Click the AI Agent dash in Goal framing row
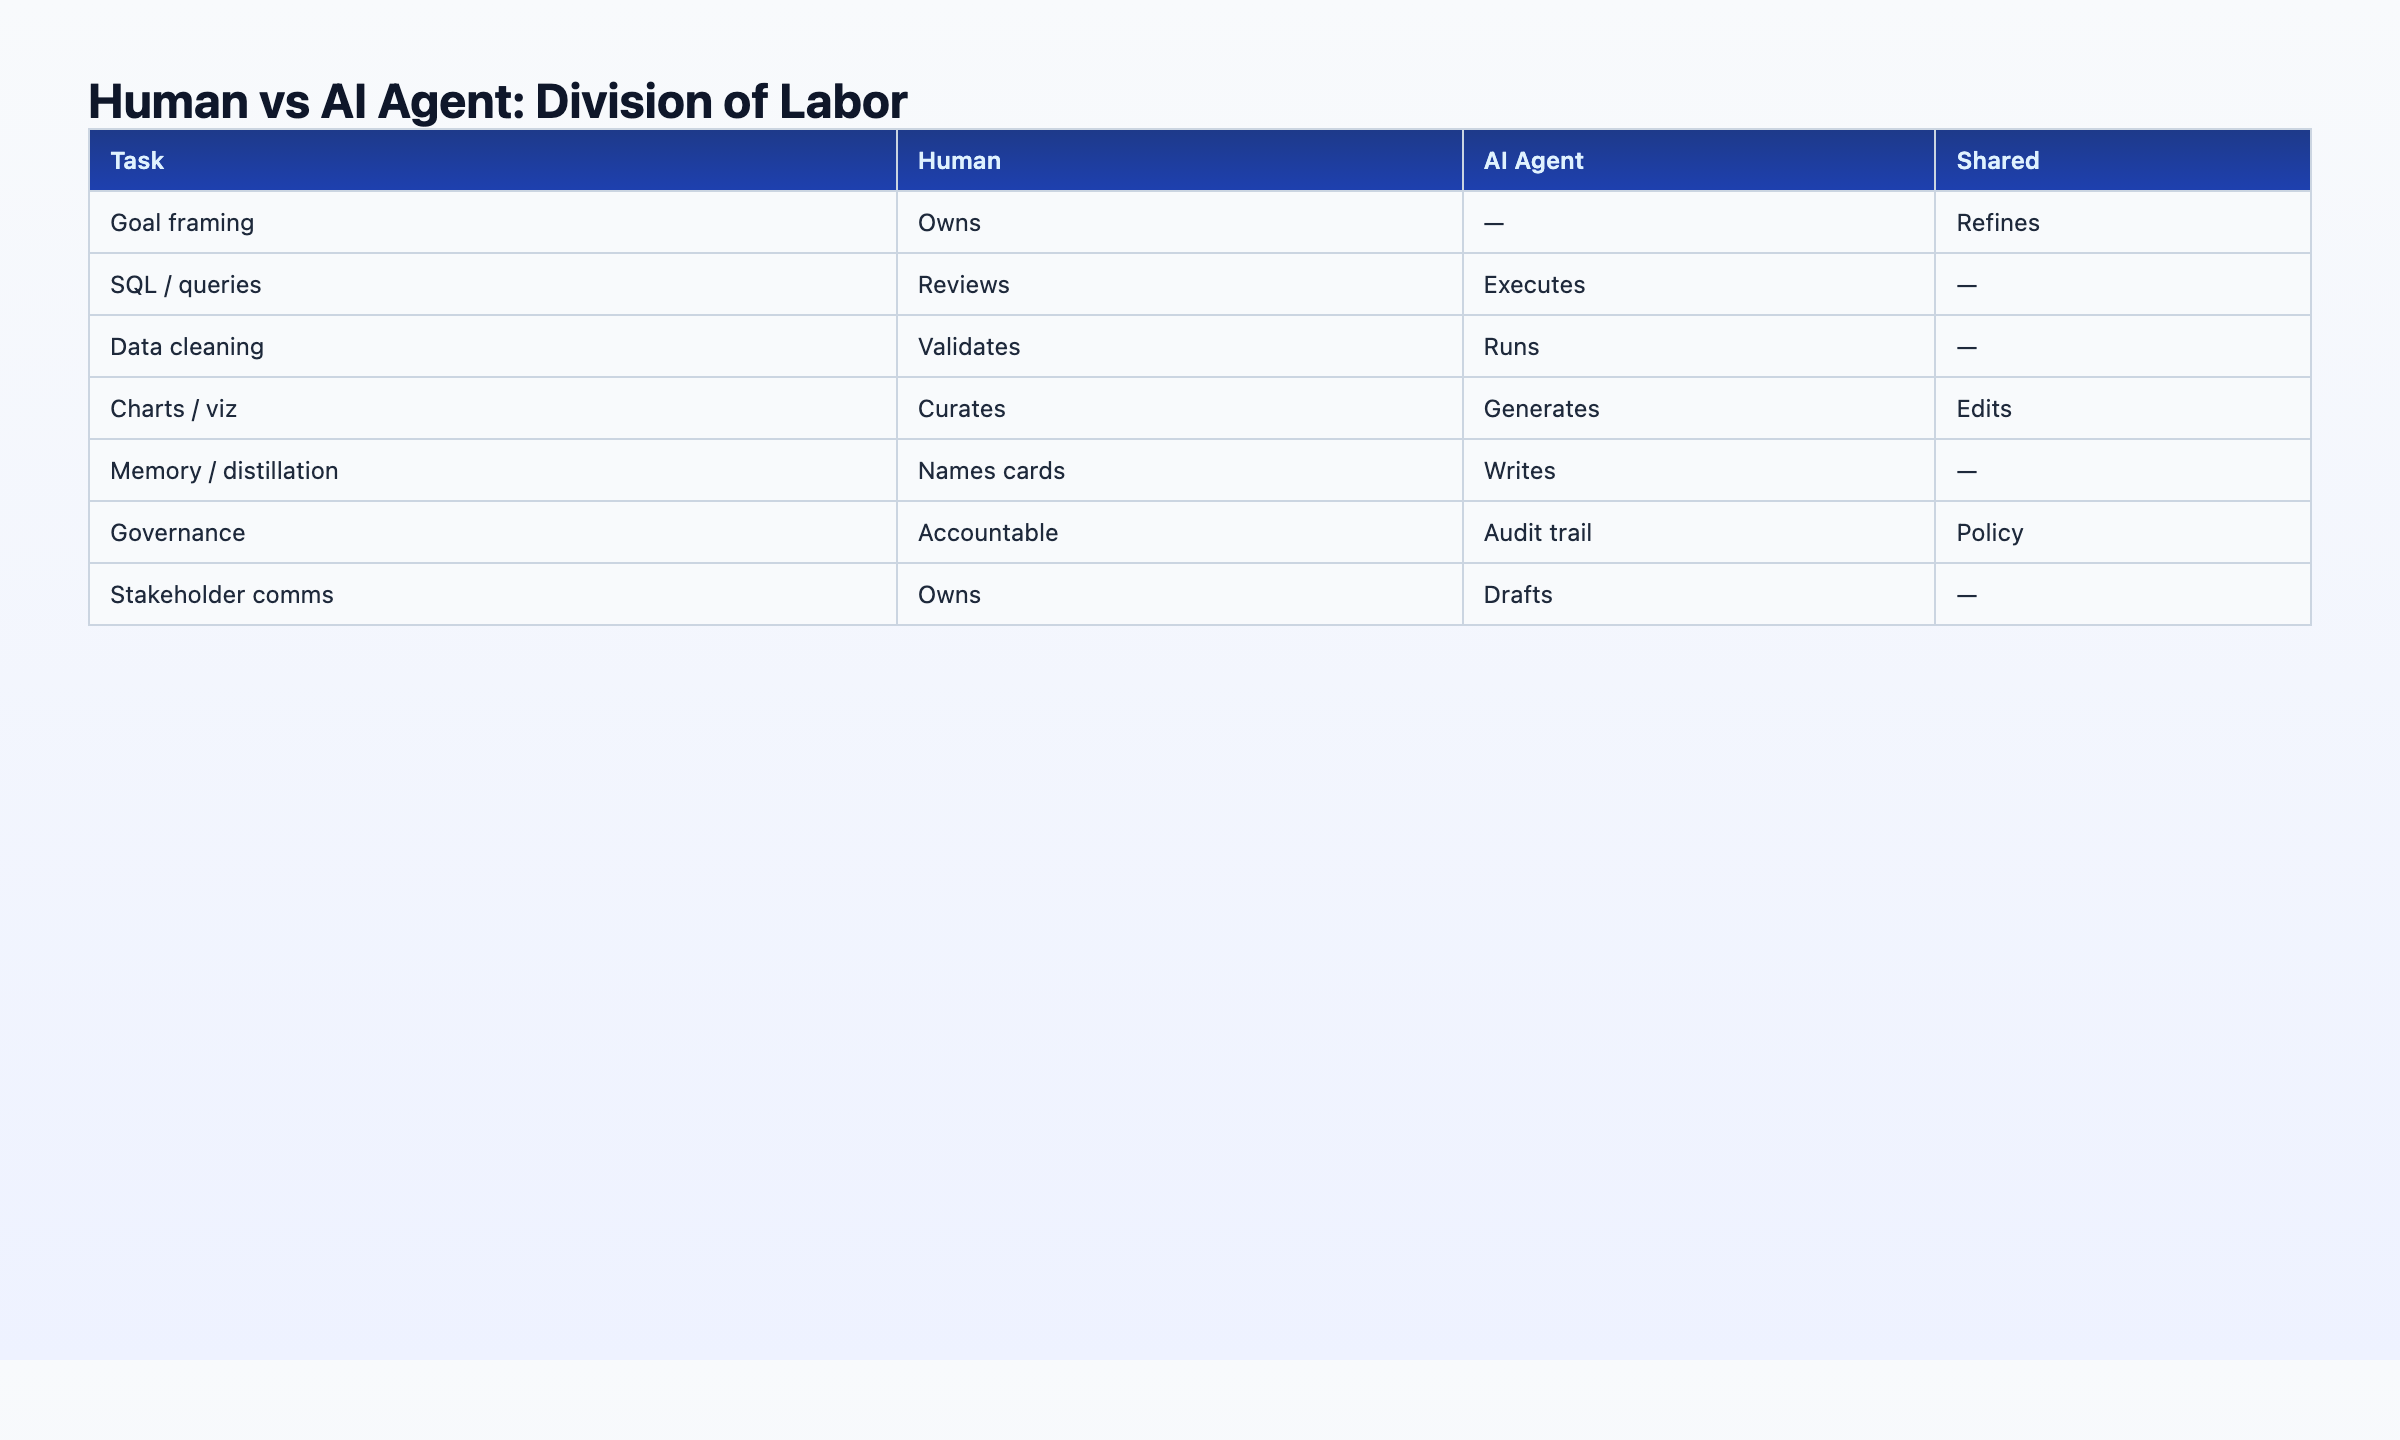The image size is (2400, 1440). (x=1494, y=223)
